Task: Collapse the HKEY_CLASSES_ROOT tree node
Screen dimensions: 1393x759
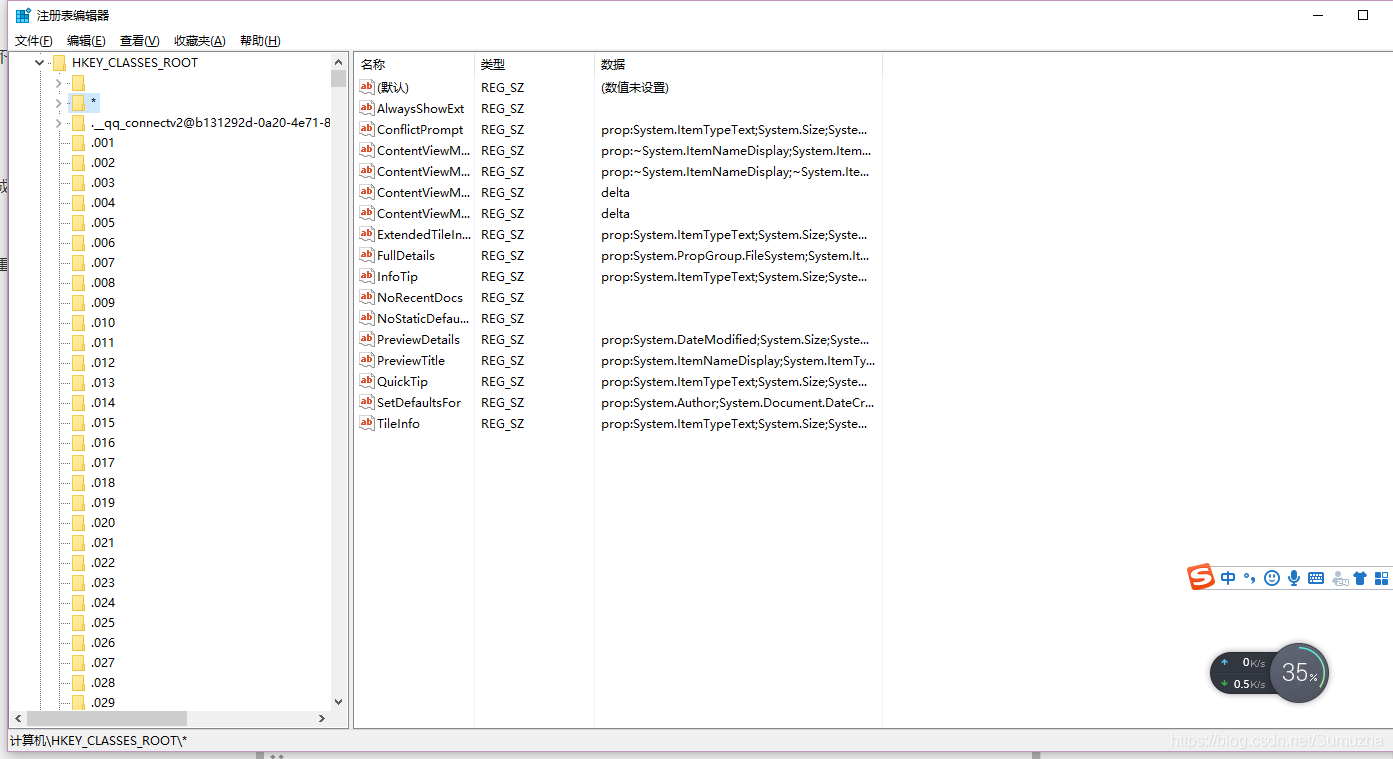Action: (39, 62)
